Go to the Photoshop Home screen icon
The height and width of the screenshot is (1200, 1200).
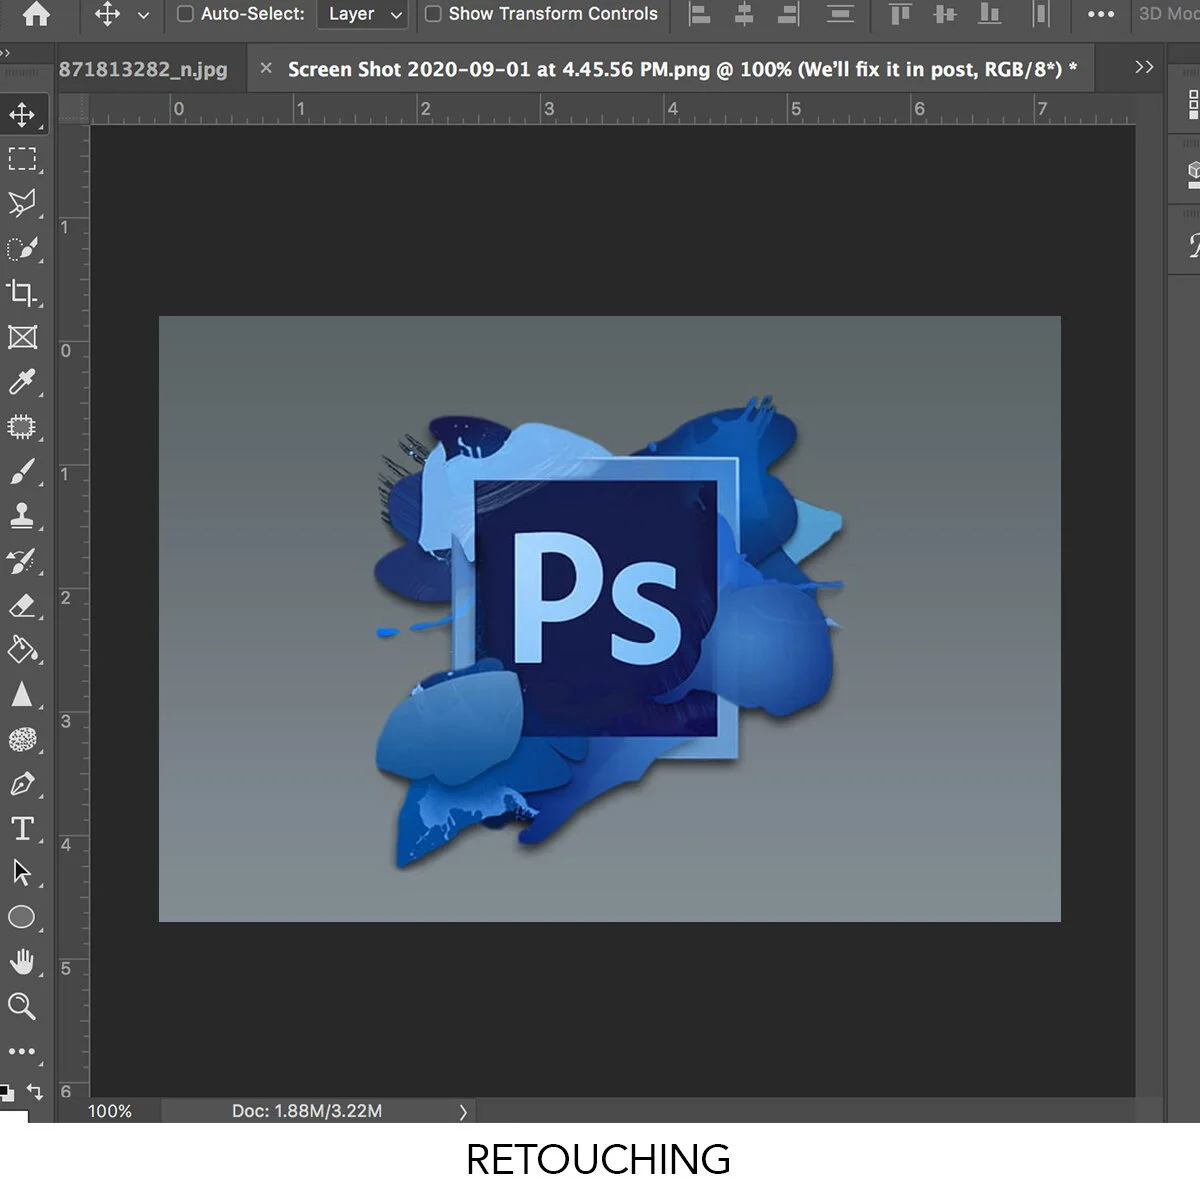pyautogui.click(x=36, y=14)
